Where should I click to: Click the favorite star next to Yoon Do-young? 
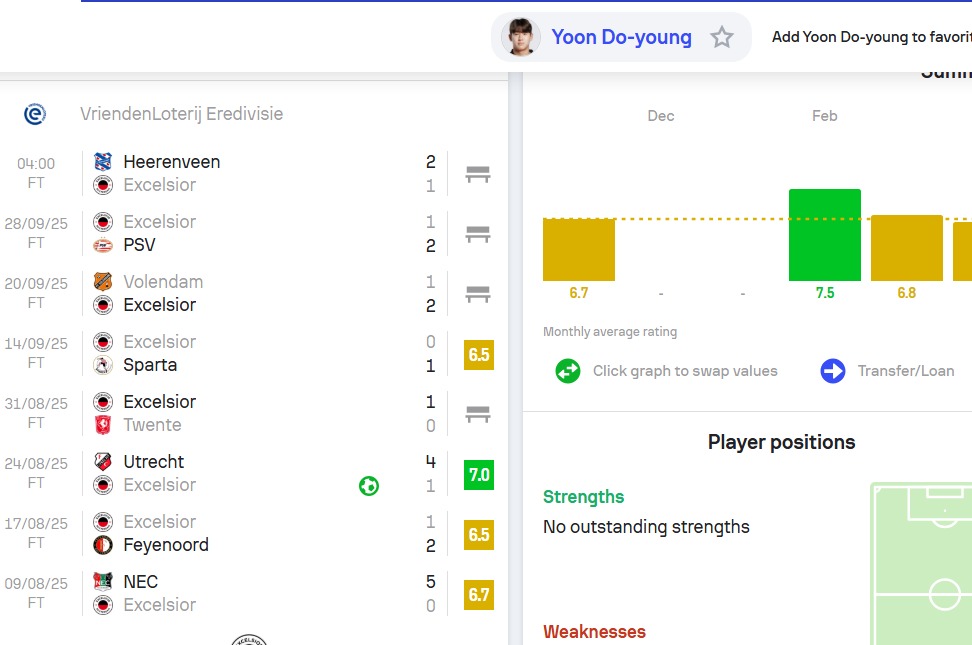point(722,38)
